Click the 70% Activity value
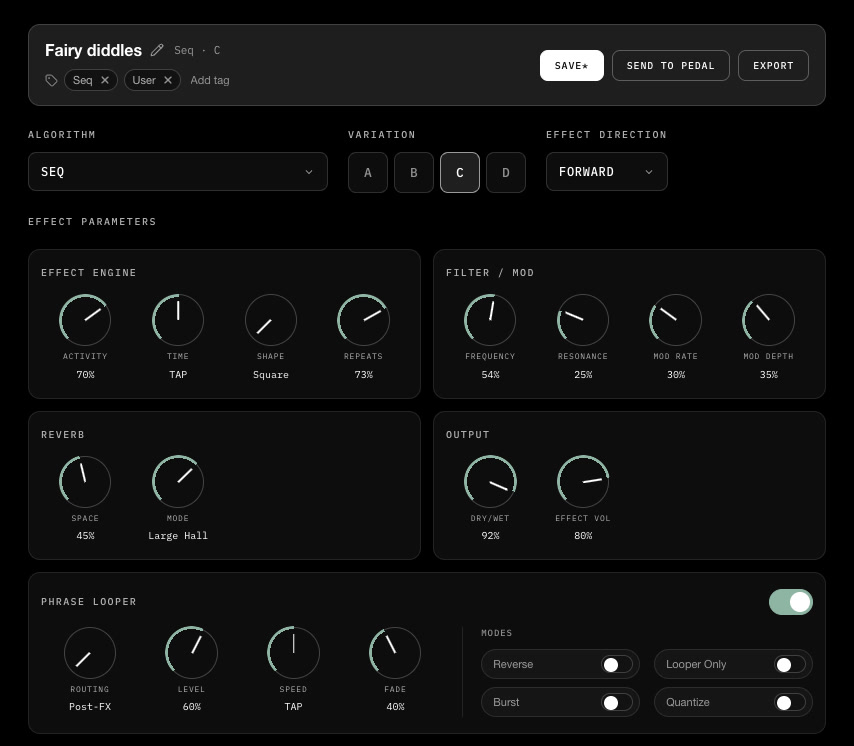Screen dimensions: 854x746 tap(85, 375)
